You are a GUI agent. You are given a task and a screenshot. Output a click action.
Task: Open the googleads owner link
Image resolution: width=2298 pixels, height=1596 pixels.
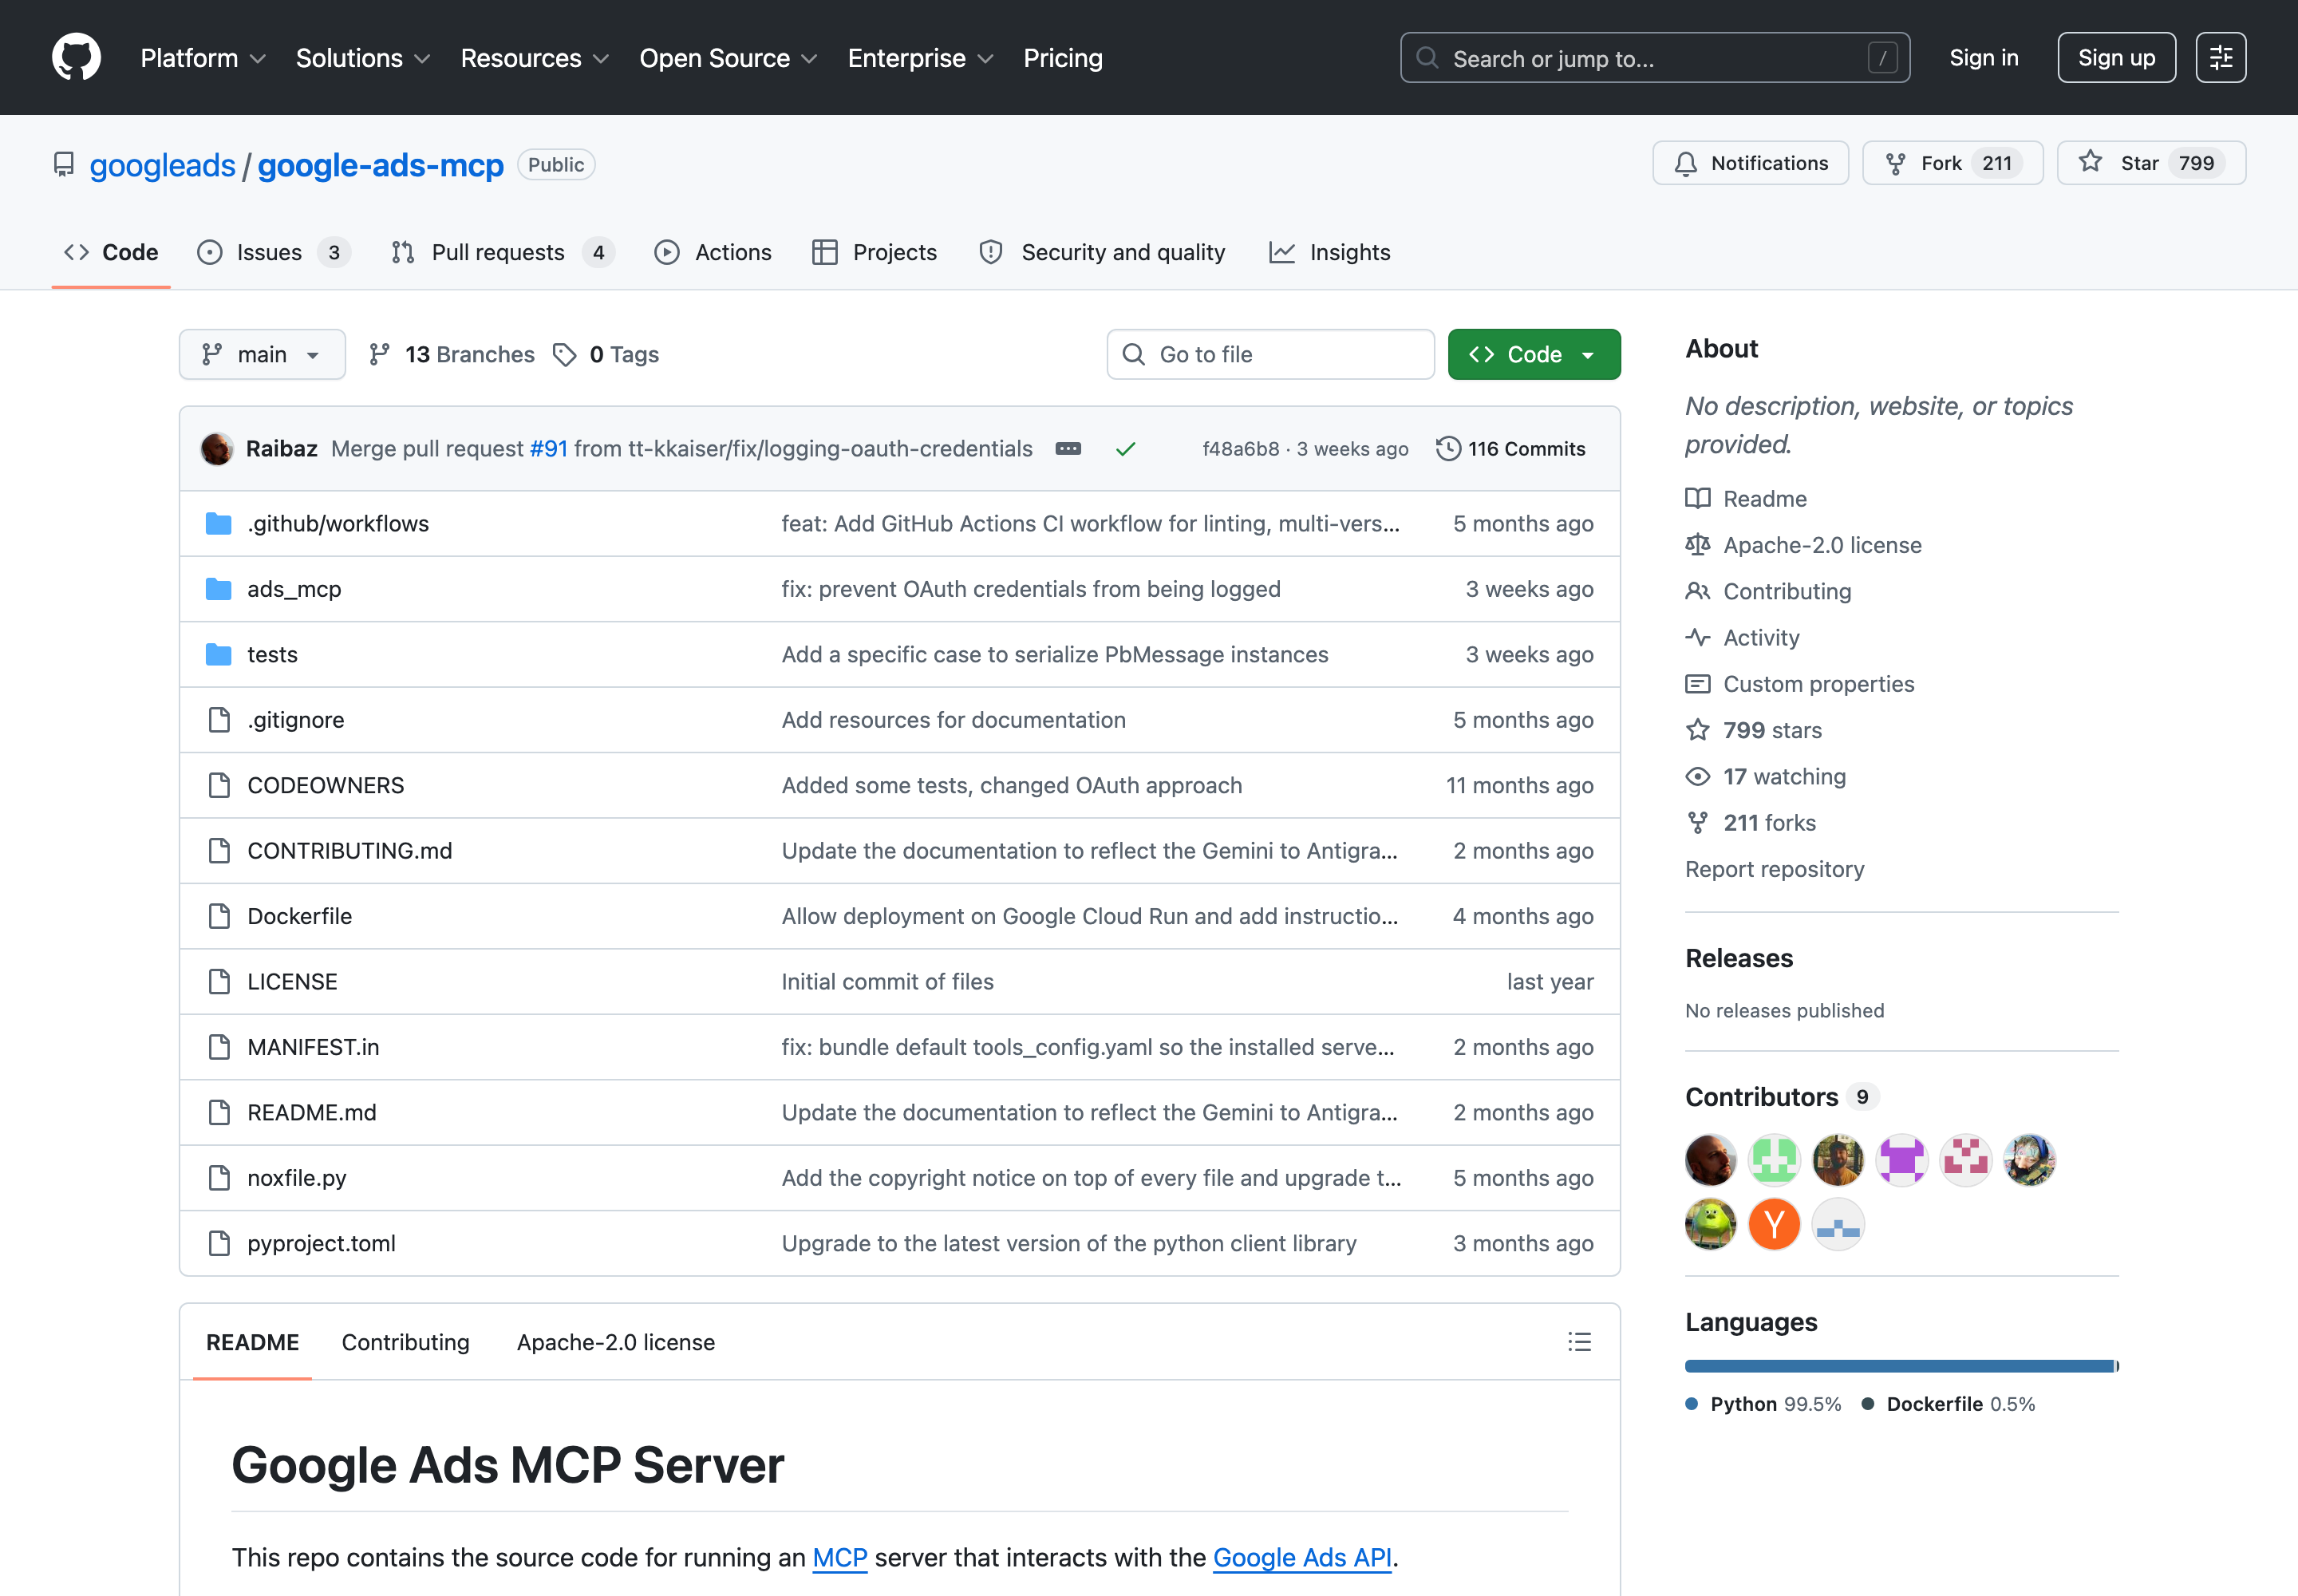point(162,165)
